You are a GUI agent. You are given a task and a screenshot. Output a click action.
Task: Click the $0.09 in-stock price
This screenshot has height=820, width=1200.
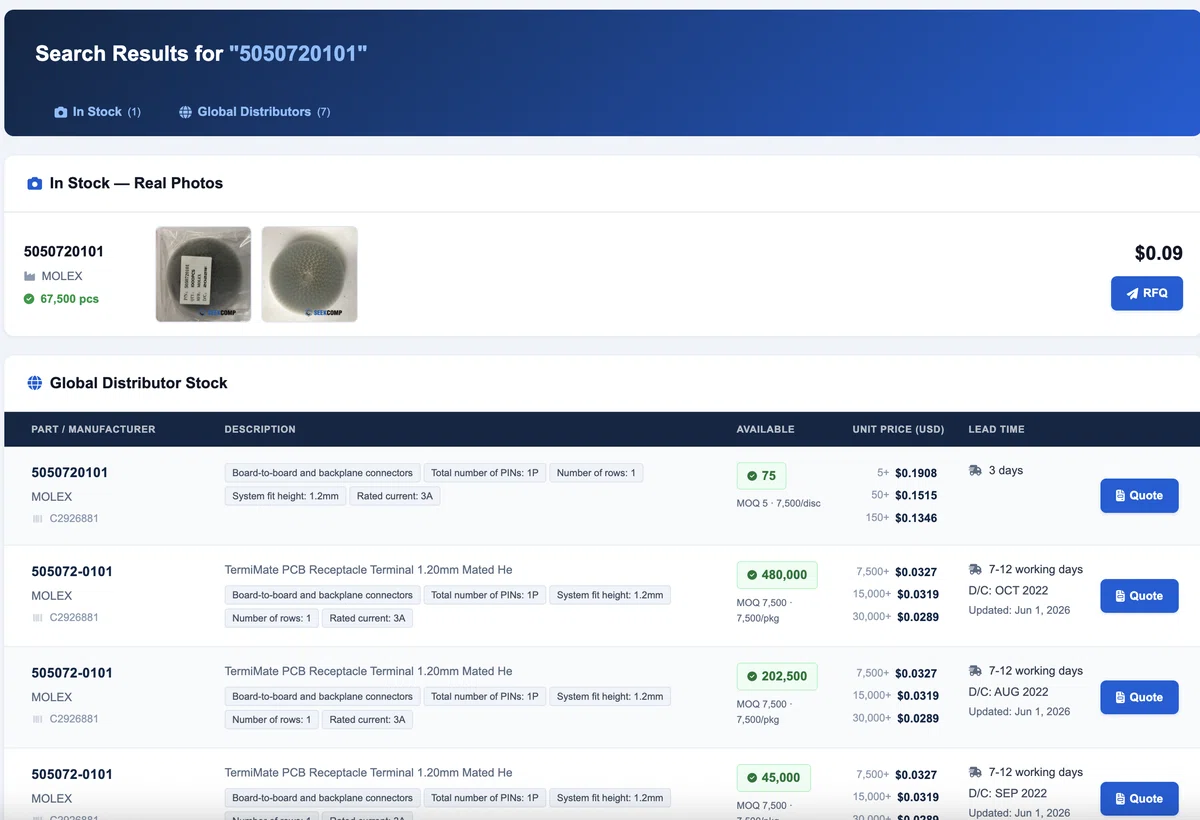pos(1158,253)
